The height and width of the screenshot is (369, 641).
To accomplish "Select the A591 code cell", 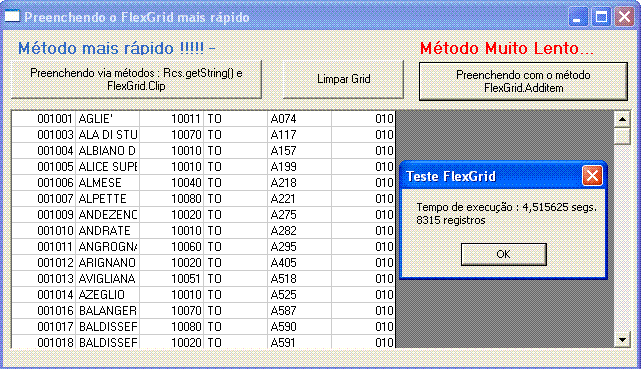I will coord(299,342).
